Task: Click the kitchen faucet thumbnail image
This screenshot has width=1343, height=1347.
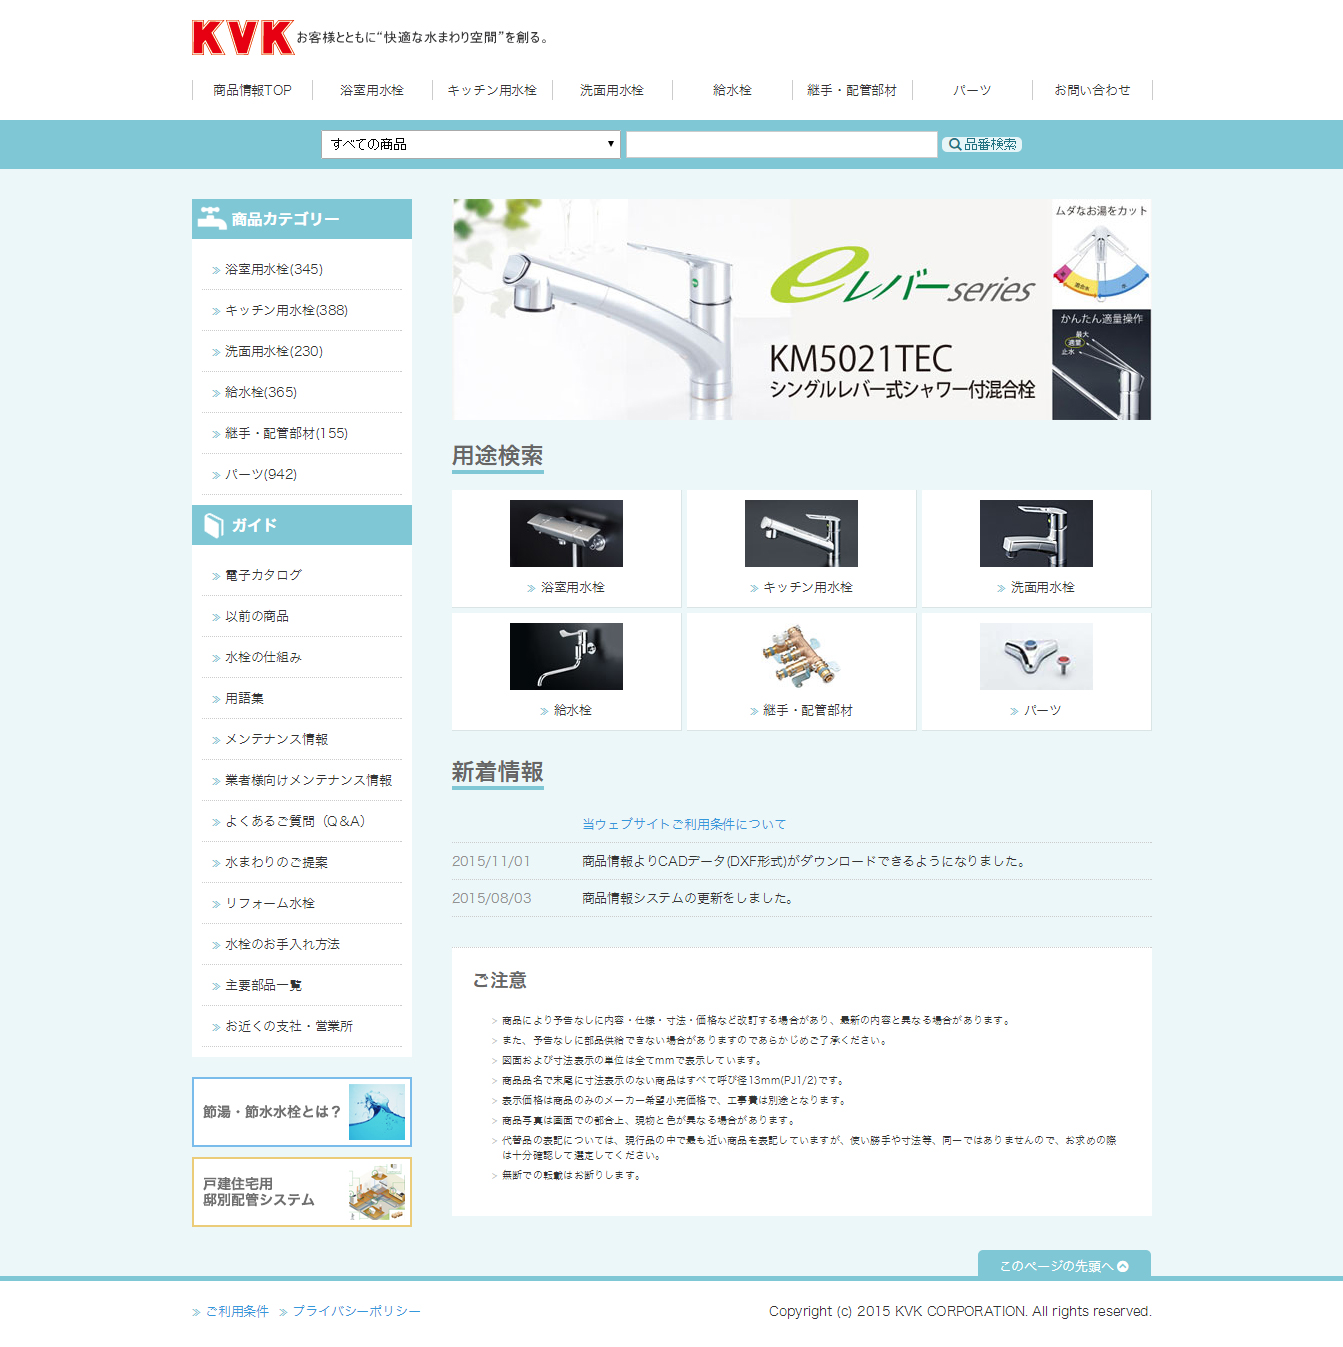Action: 801,533
